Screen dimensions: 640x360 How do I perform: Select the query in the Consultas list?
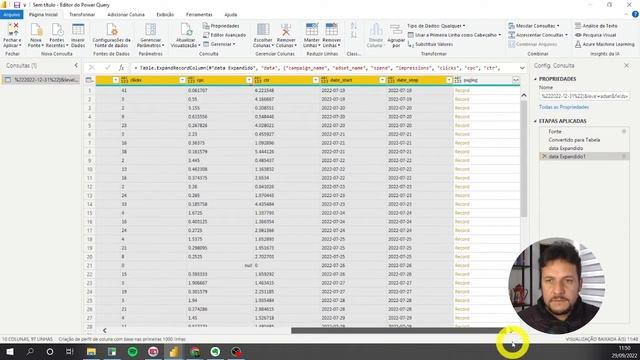[x=41, y=80]
